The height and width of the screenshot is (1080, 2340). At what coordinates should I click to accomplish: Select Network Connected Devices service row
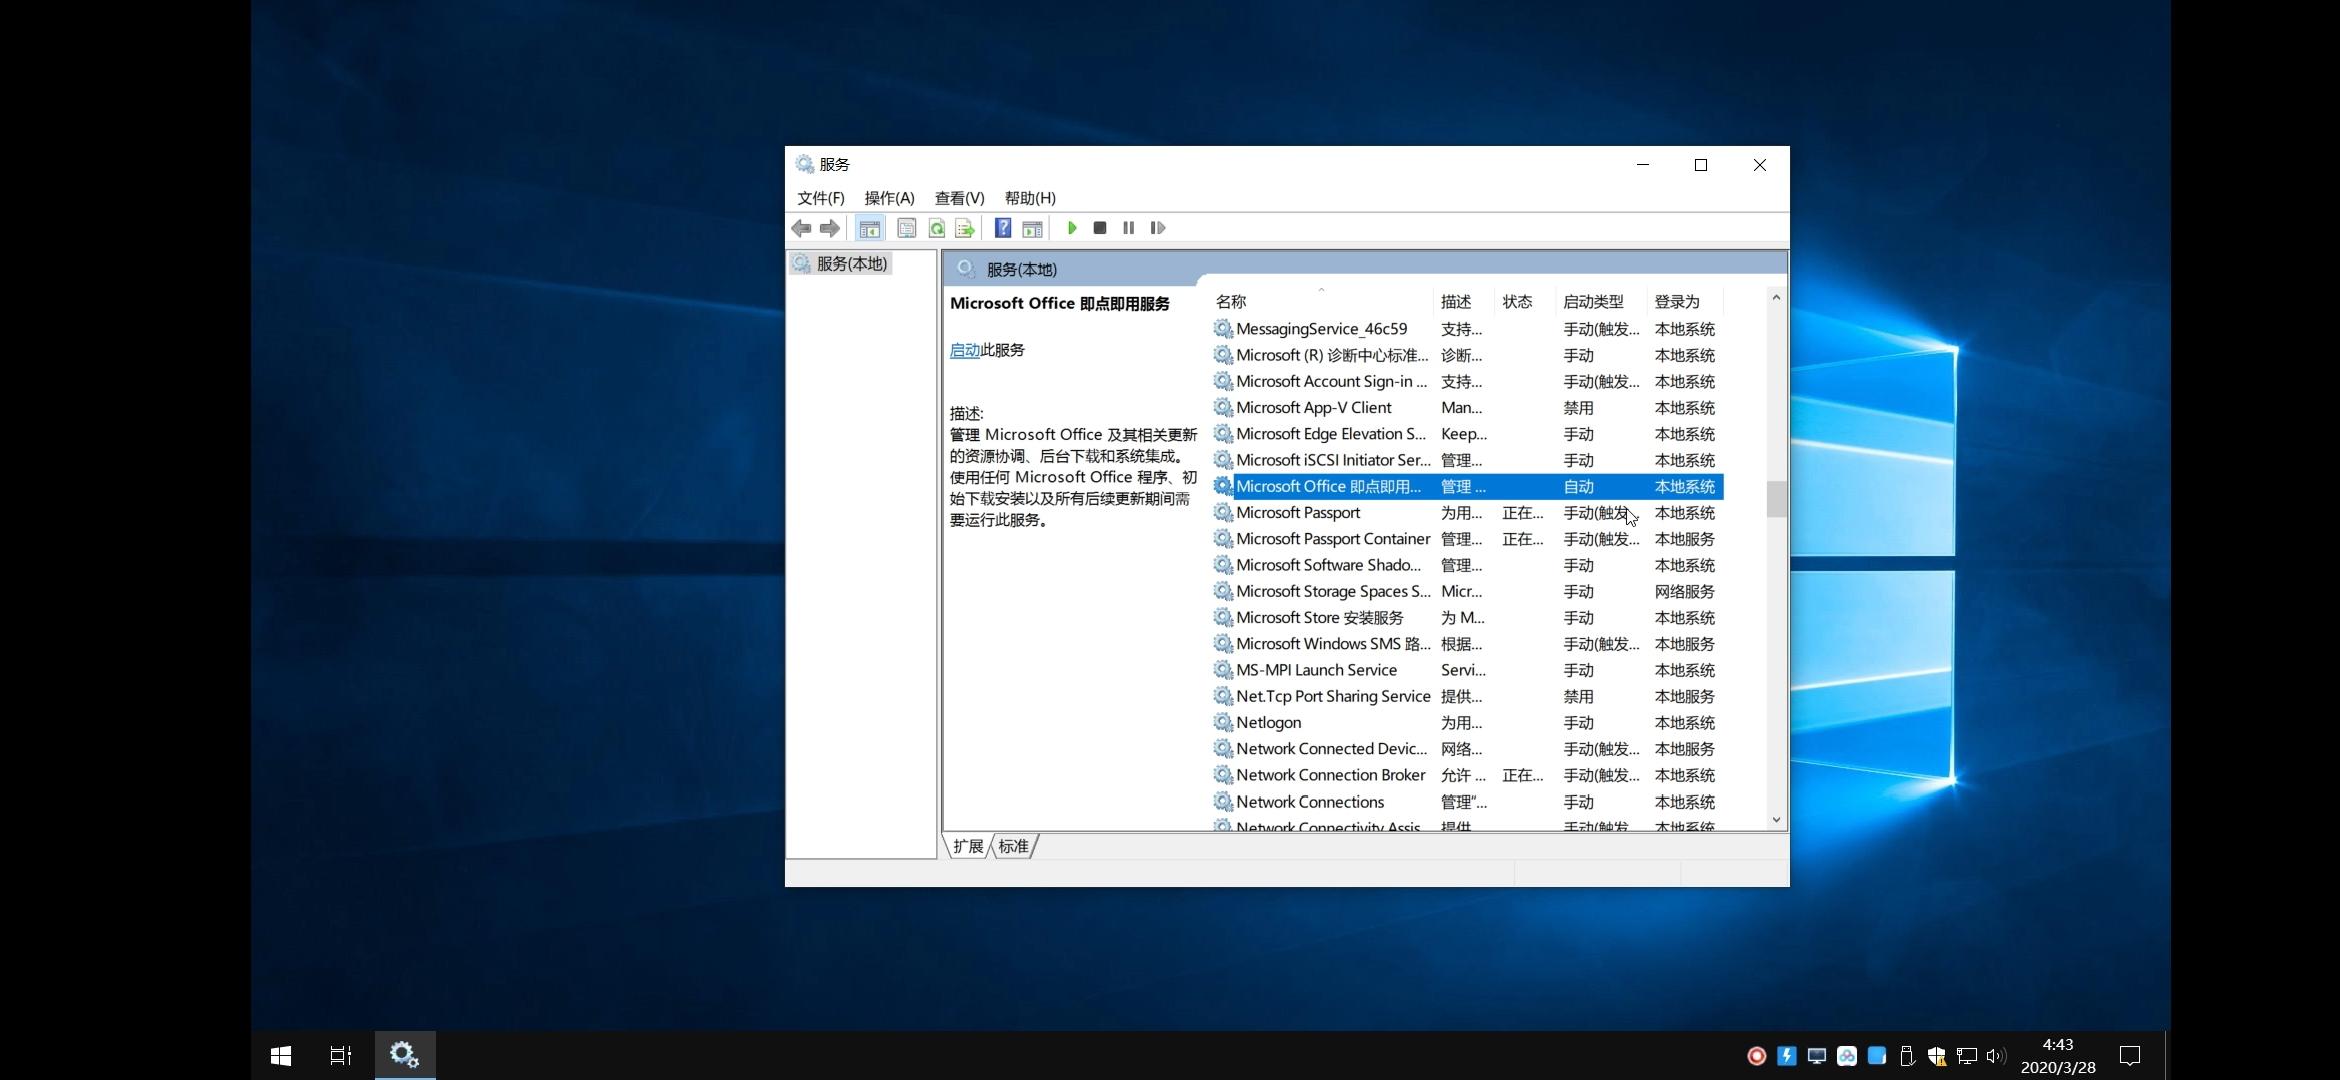click(x=1467, y=749)
